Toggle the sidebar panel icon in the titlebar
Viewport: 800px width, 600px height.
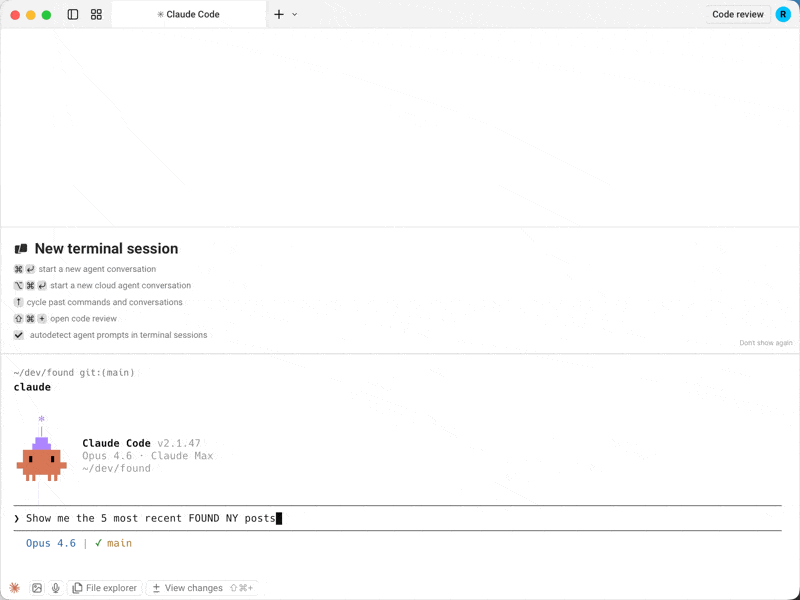(x=71, y=14)
